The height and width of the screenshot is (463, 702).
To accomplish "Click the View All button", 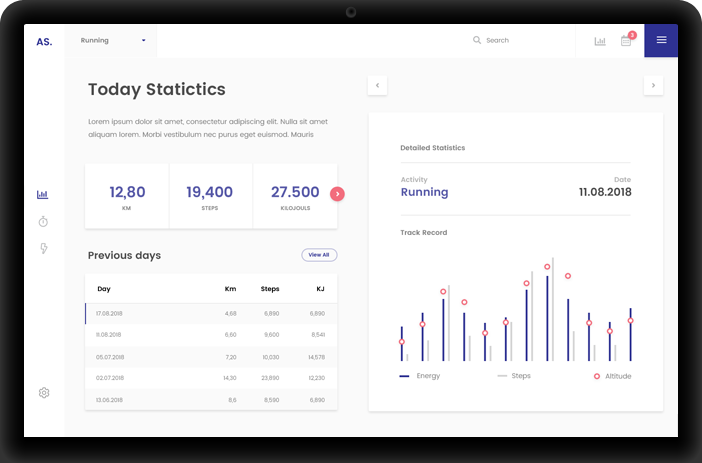I will [x=319, y=255].
